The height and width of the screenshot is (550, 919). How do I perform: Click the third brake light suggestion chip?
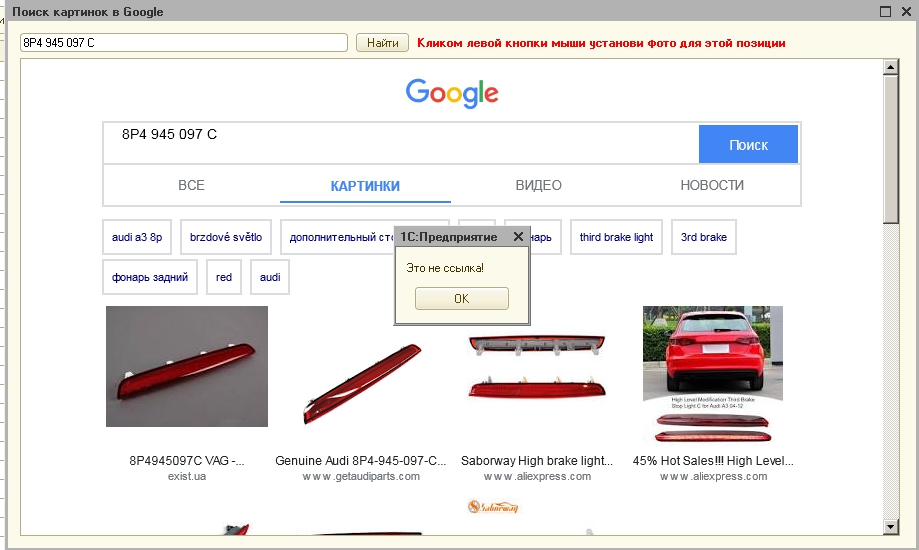(616, 237)
